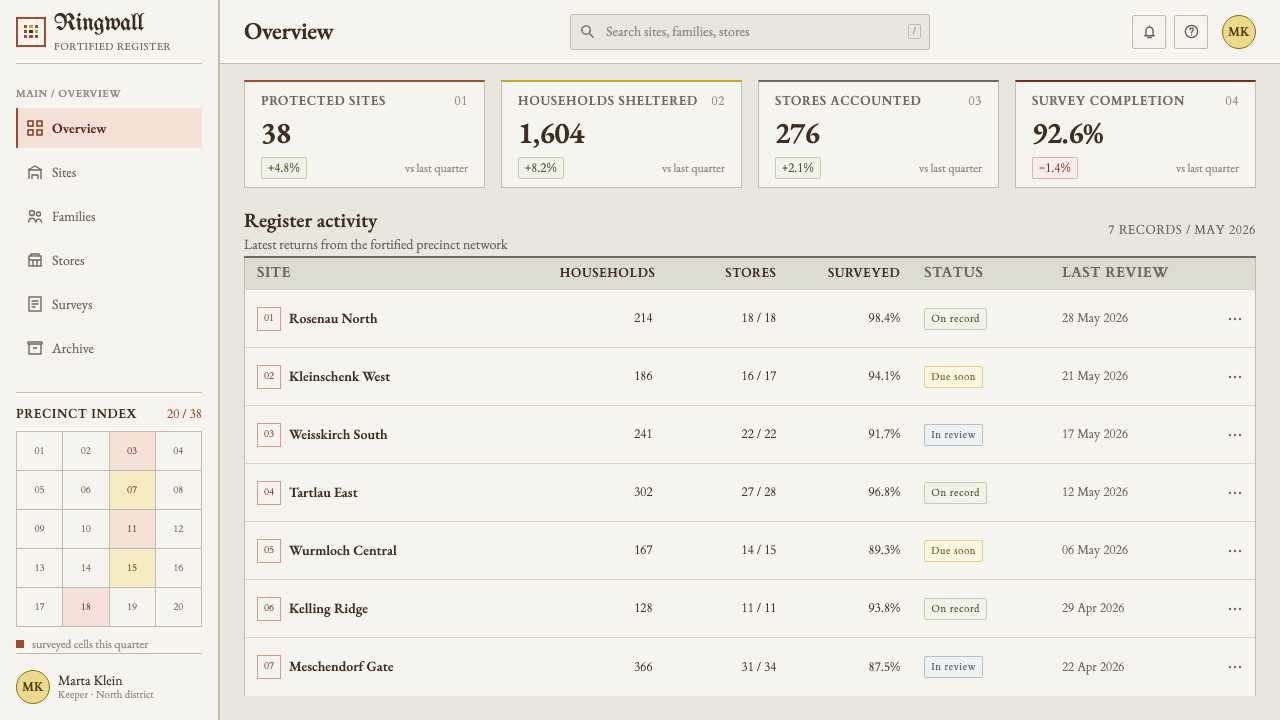Open row actions for Wurmloch Central

1235,551
